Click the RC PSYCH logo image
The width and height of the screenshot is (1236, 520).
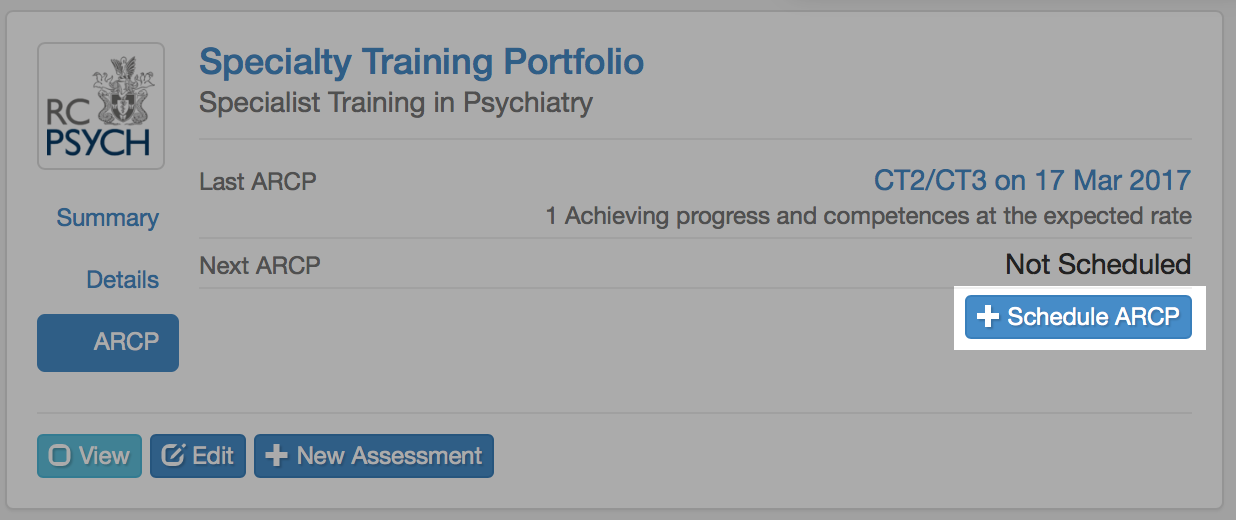[100, 106]
